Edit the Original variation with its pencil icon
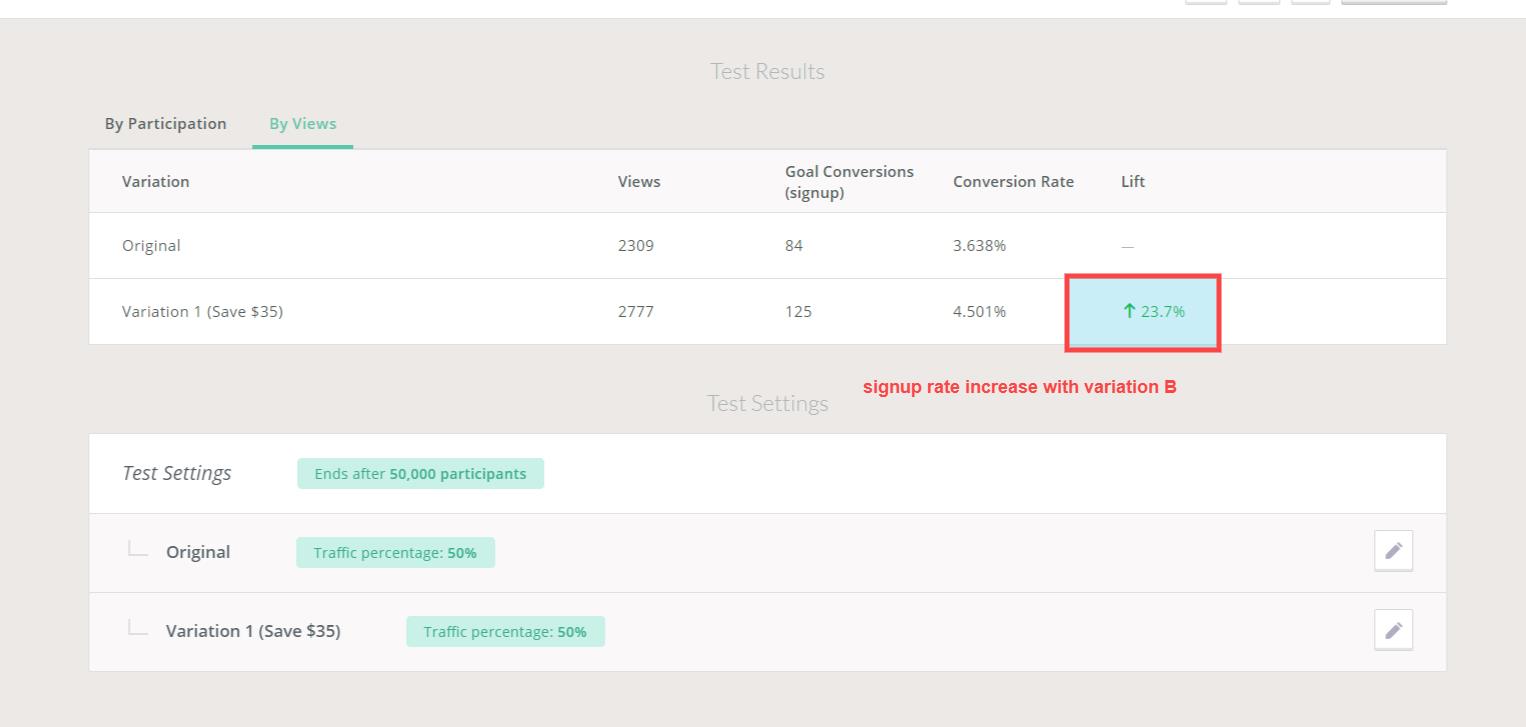Screen dimensions: 1526x727 pos(1394,550)
